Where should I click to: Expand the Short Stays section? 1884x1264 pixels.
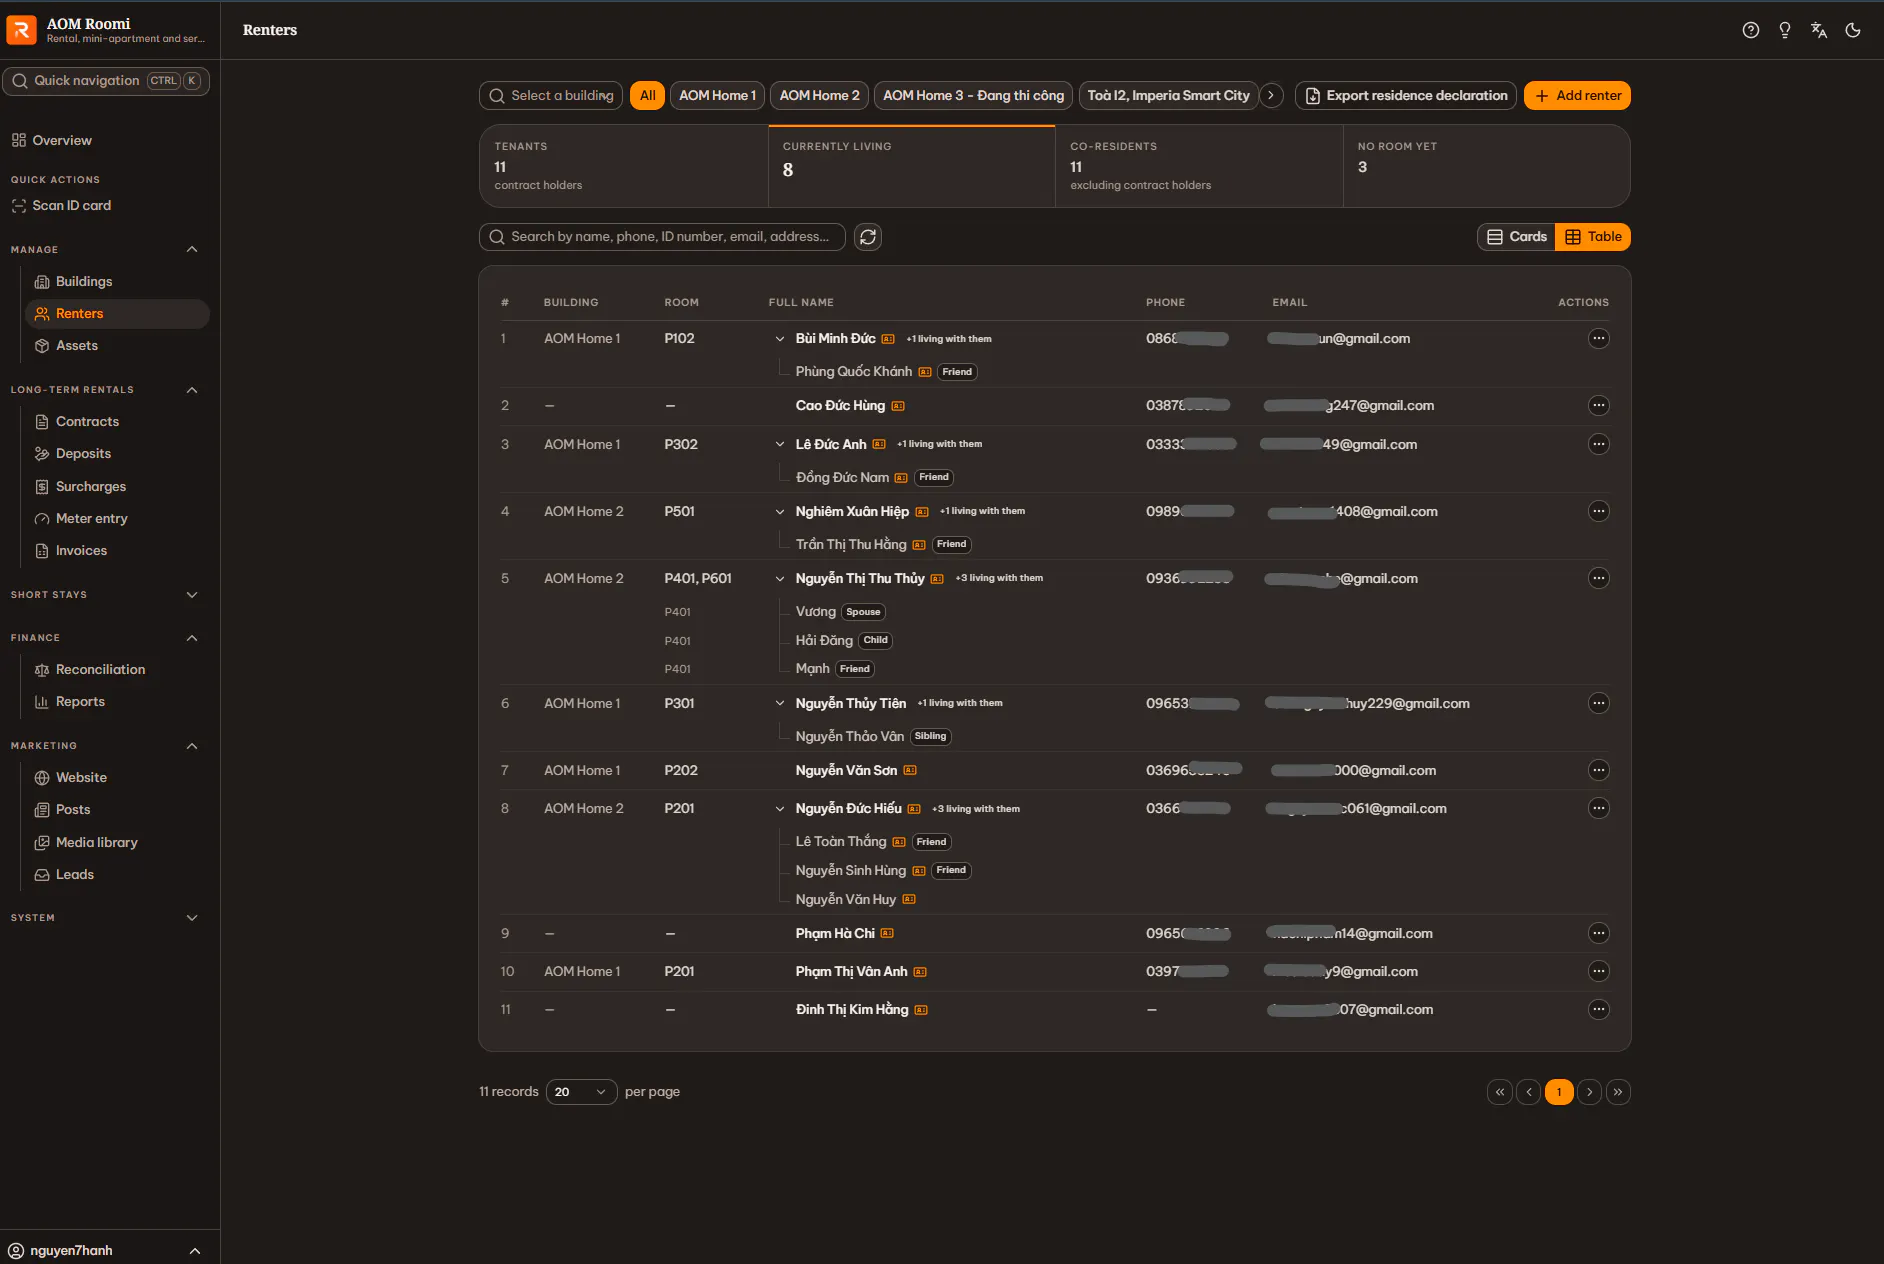(192, 595)
